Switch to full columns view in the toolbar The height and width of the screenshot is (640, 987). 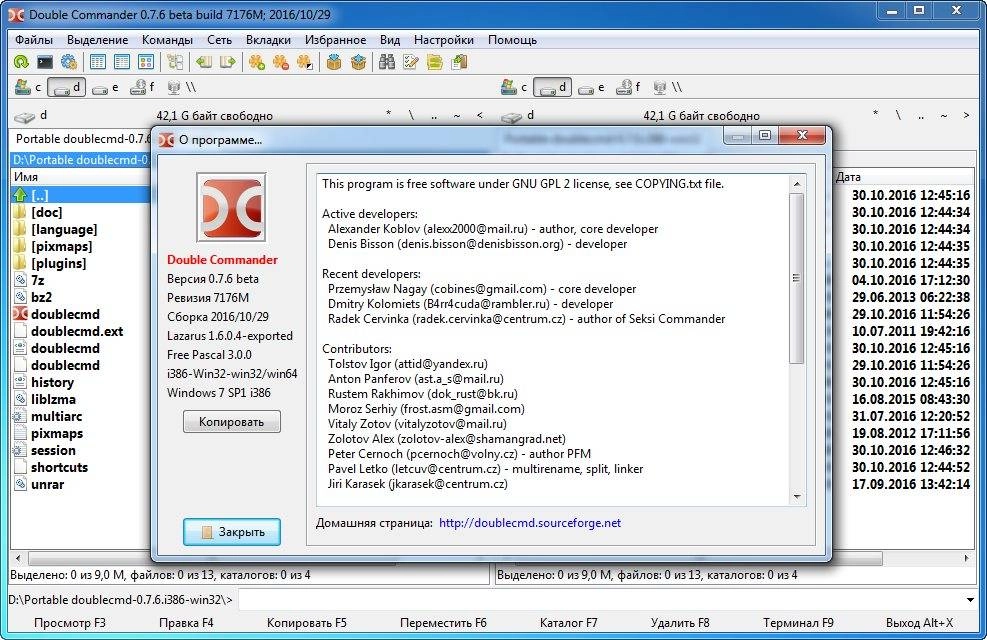[121, 62]
